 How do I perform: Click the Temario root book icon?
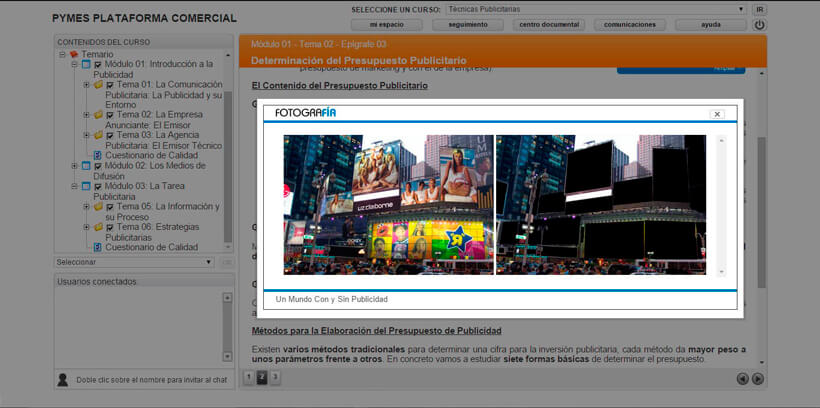coord(73,54)
